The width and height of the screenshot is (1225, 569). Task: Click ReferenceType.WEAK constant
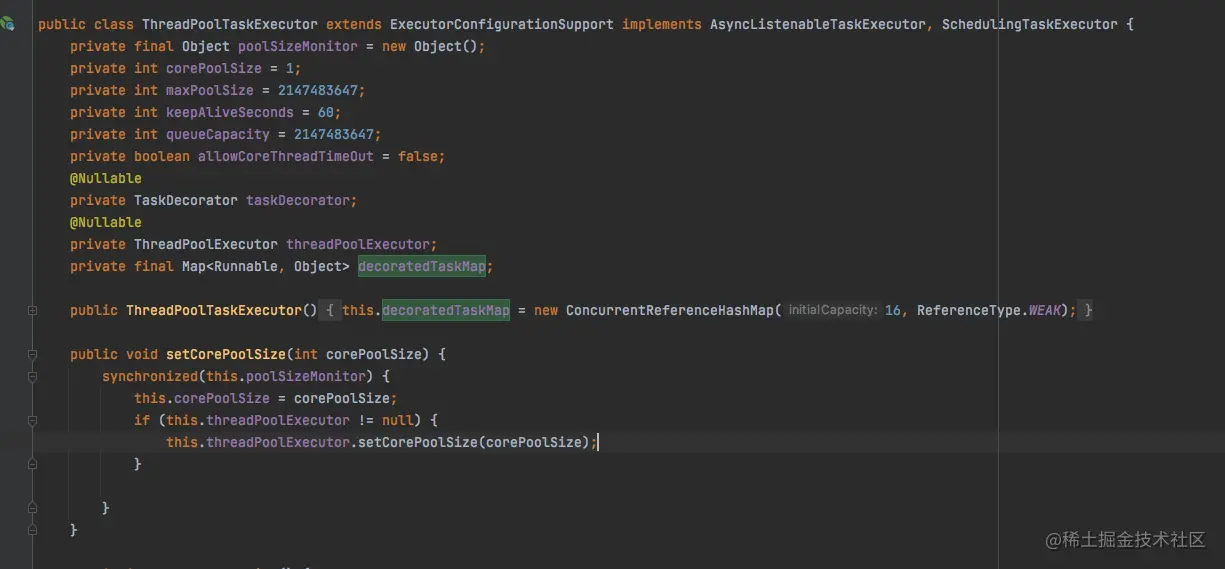[988, 311]
